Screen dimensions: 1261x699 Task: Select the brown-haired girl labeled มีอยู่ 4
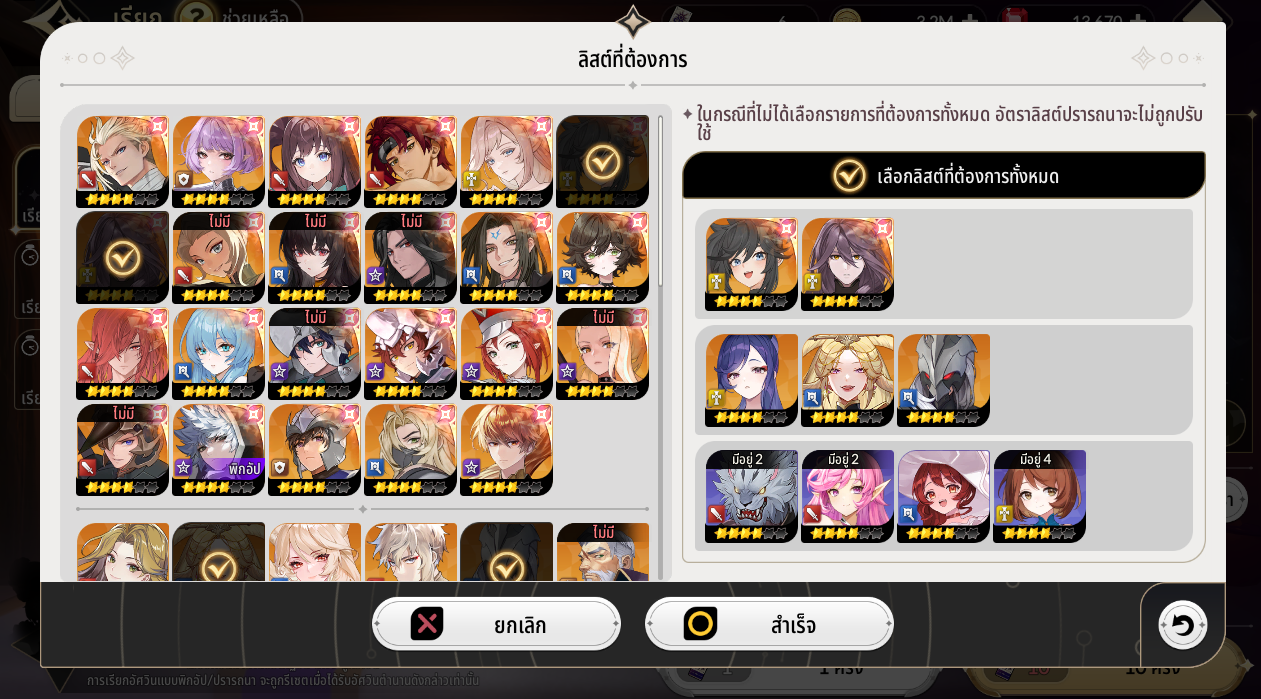point(1039,496)
